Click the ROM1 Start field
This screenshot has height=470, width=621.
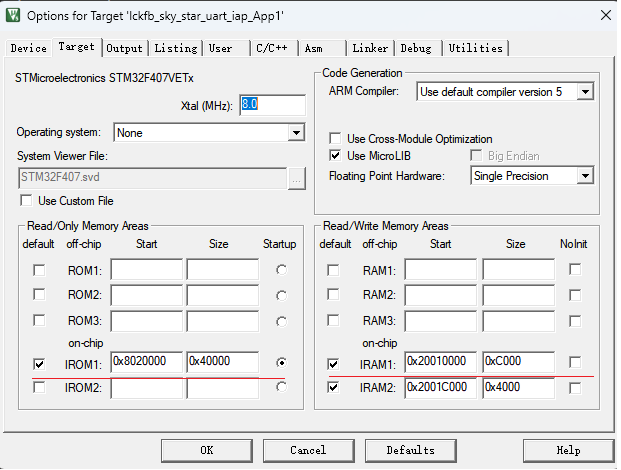147,270
